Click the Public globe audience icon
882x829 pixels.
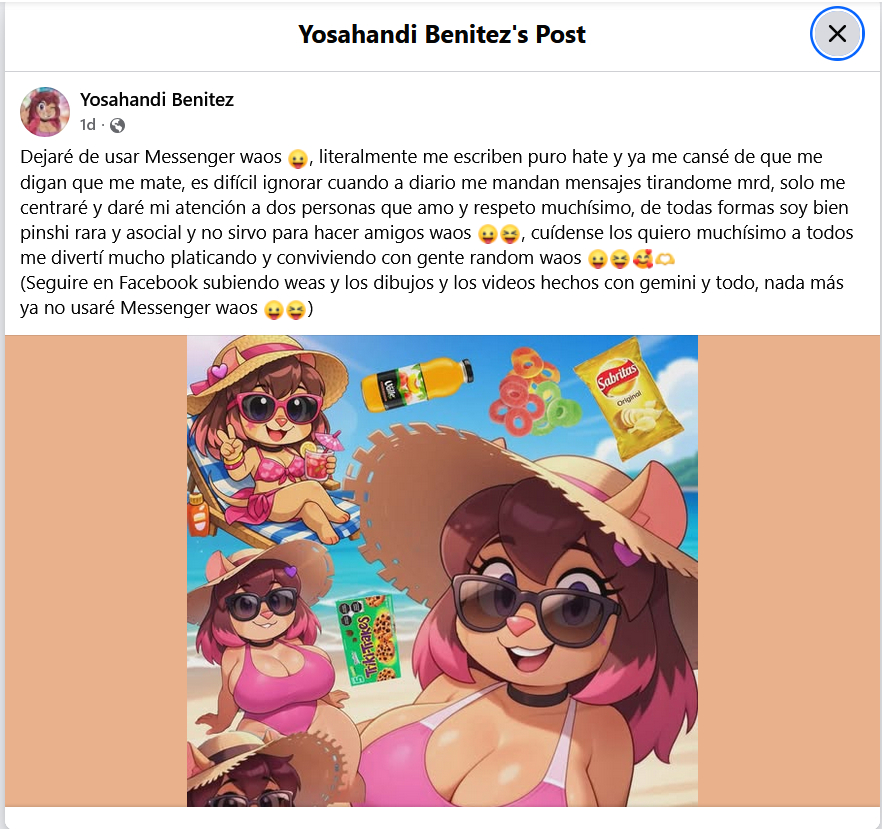tap(117, 125)
